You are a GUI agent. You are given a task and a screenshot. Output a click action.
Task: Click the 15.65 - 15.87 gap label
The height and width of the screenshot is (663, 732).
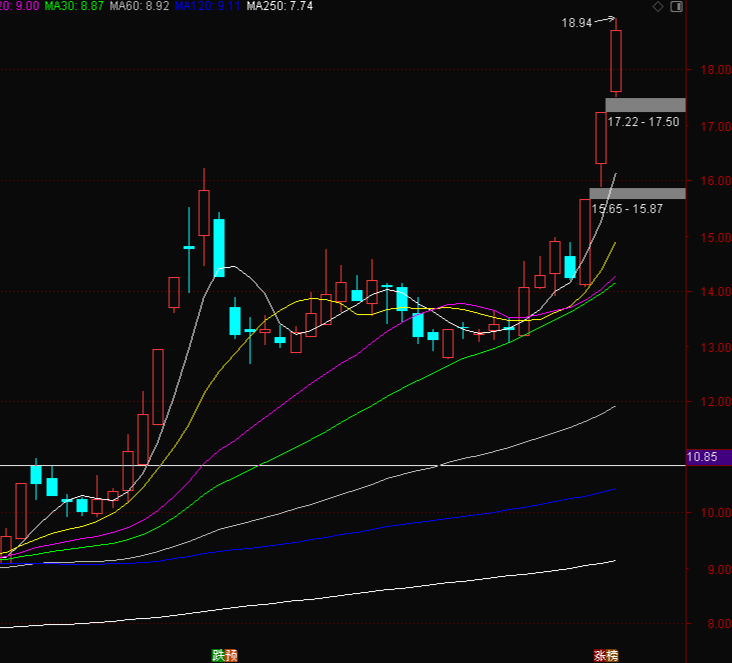click(x=627, y=209)
